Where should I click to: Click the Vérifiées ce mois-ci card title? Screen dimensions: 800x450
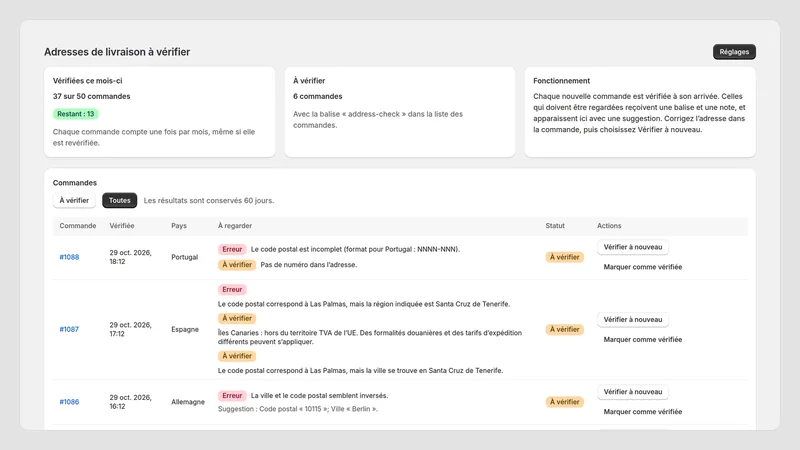click(x=87, y=81)
